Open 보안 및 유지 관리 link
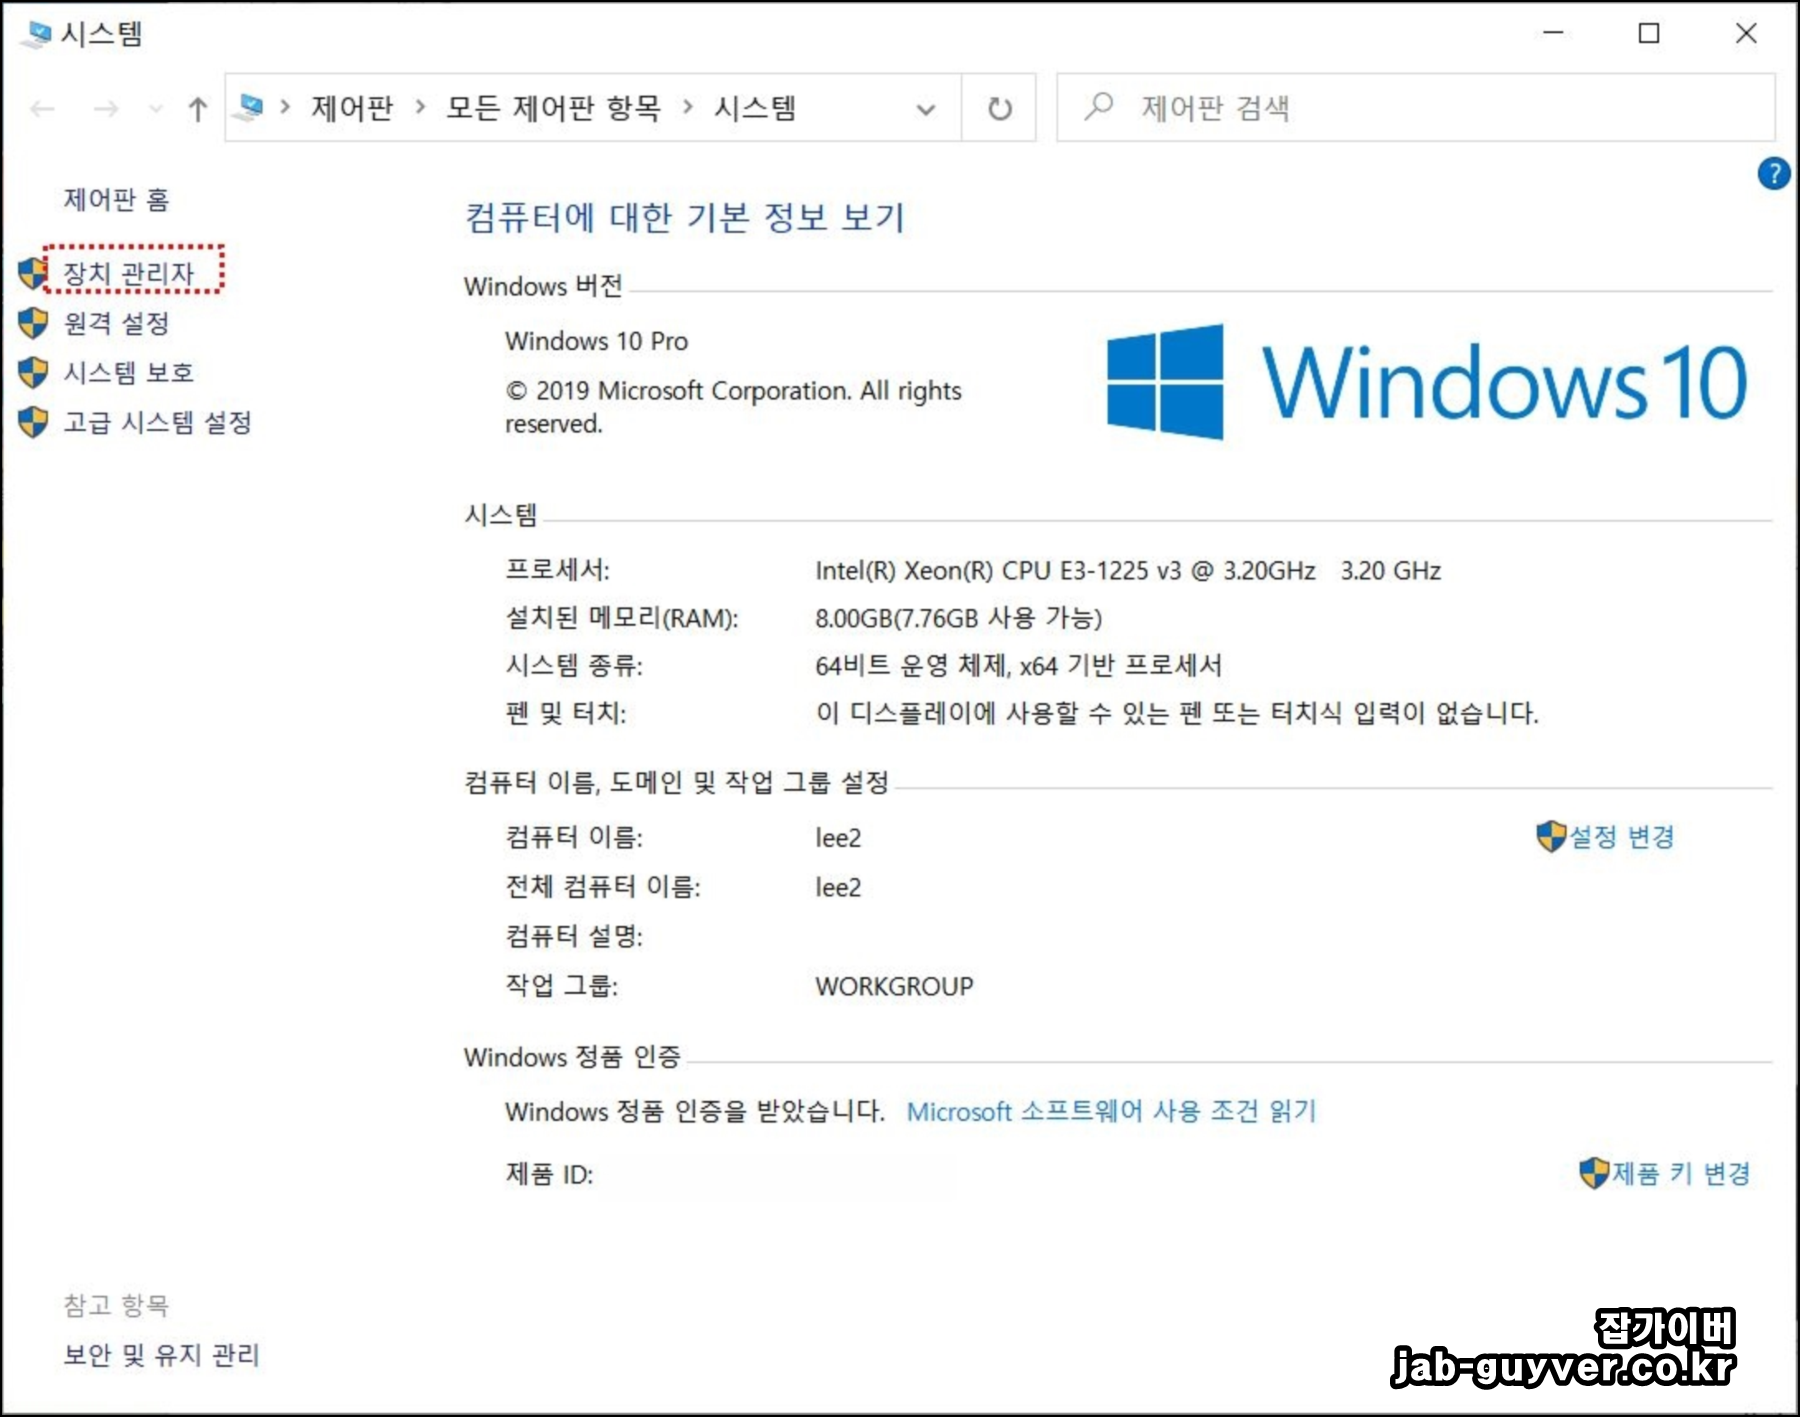1800x1417 pixels. [x=162, y=1355]
